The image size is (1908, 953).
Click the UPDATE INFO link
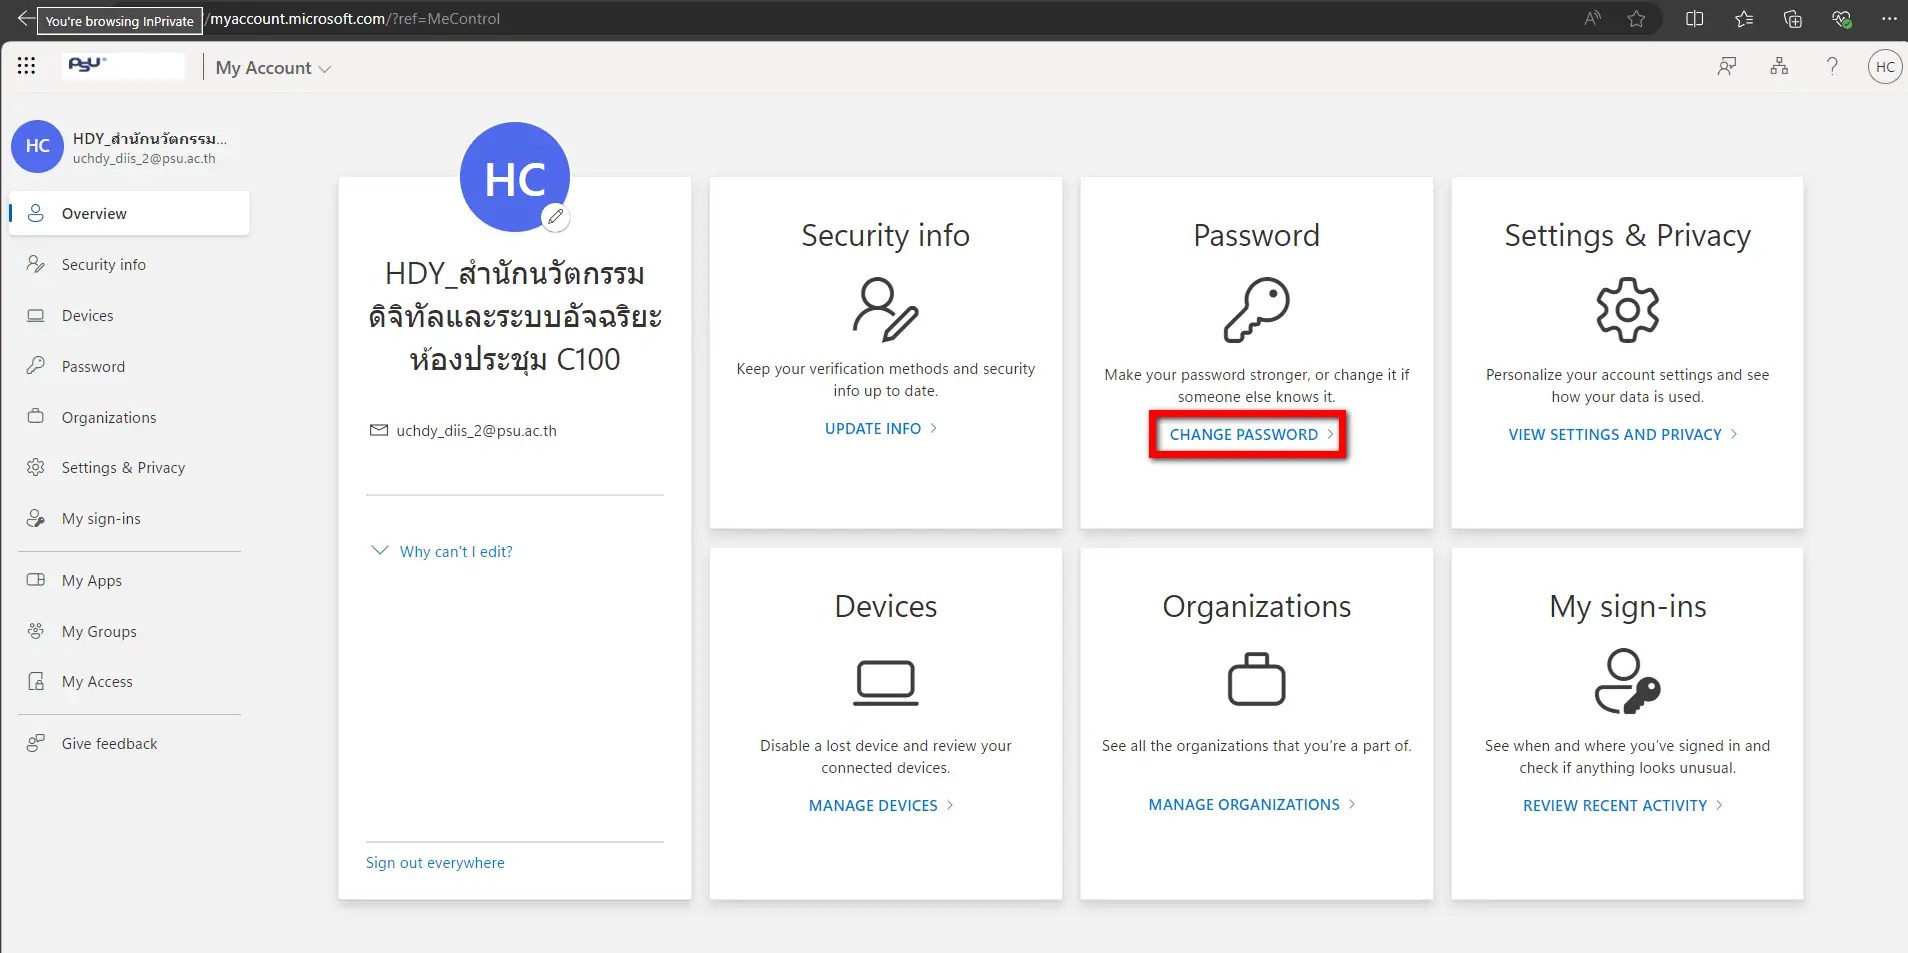[x=881, y=428]
